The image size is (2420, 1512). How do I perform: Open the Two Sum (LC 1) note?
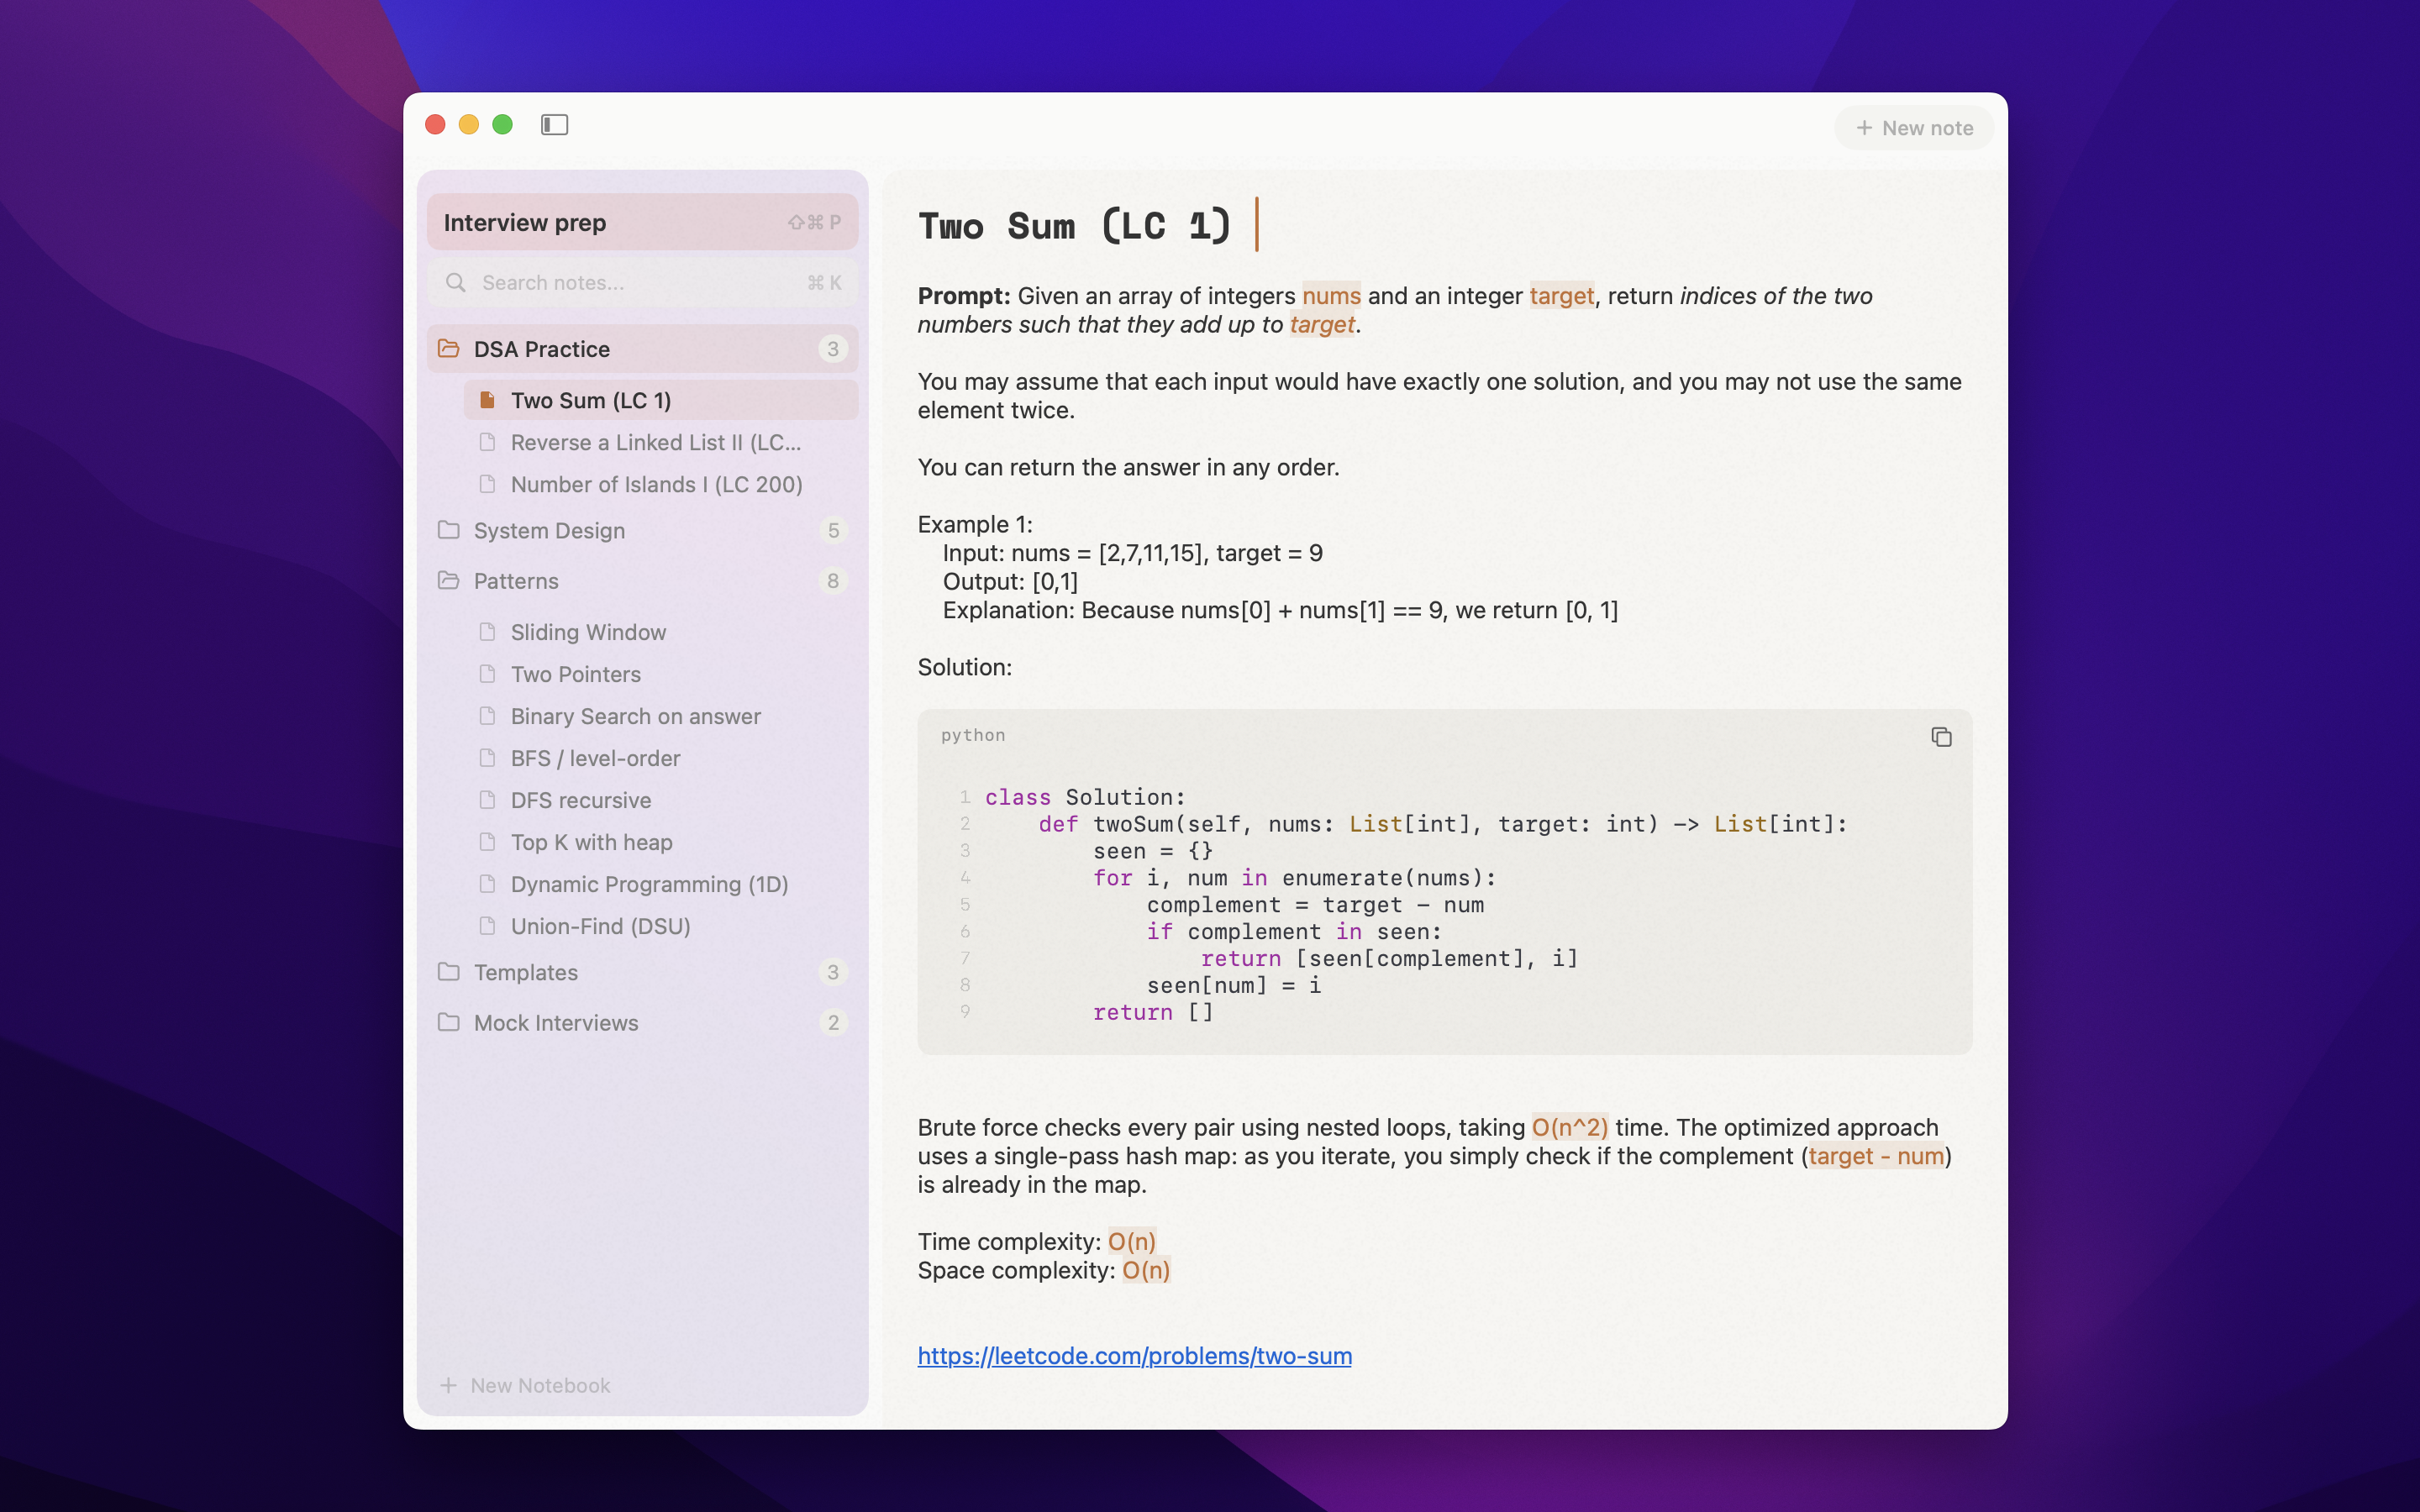661,400
